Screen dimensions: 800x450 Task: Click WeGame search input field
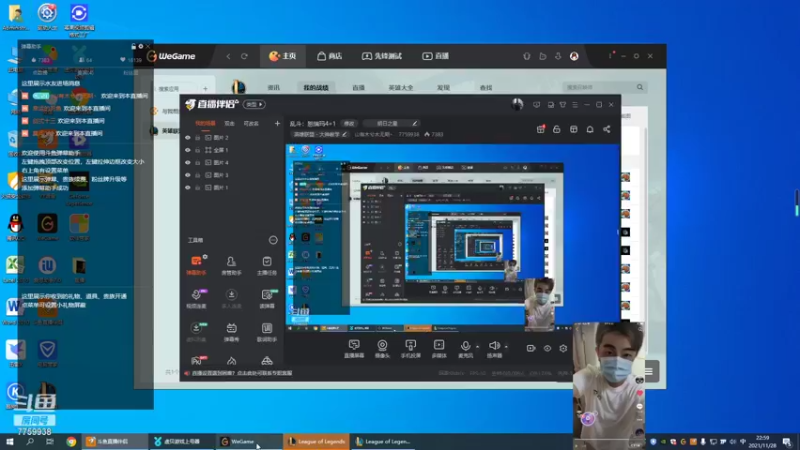coord(604,87)
